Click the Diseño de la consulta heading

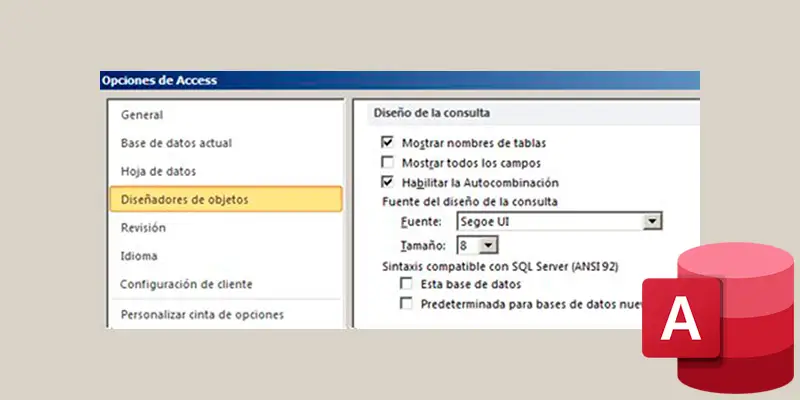pos(432,113)
